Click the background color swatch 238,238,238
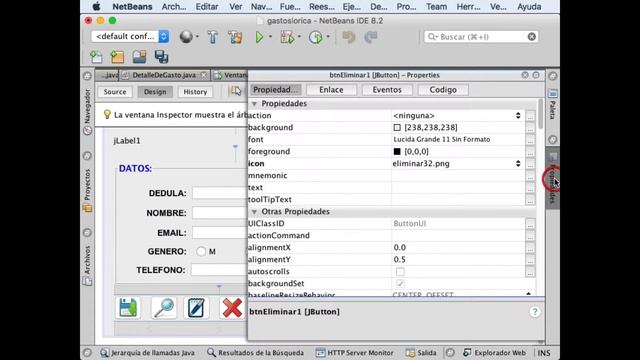640x360 pixels. tap(397, 128)
